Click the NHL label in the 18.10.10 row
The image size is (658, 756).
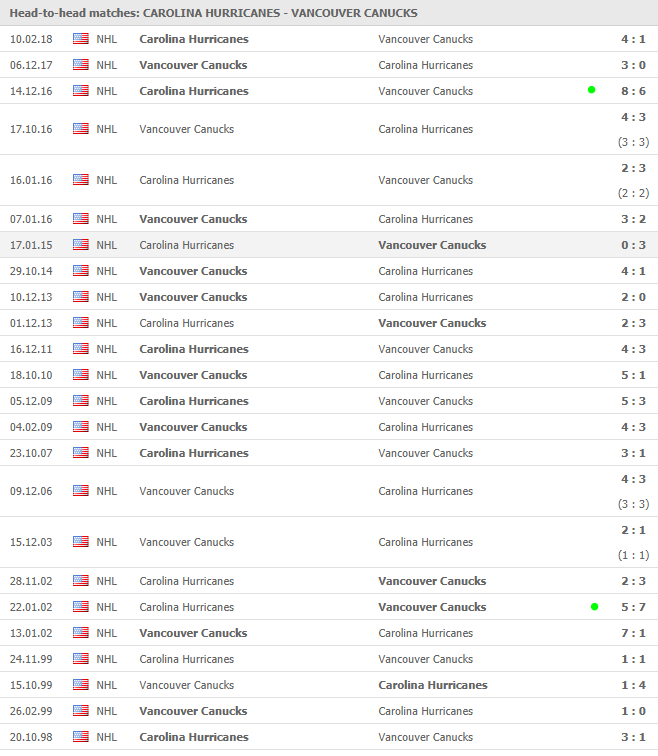(x=107, y=376)
